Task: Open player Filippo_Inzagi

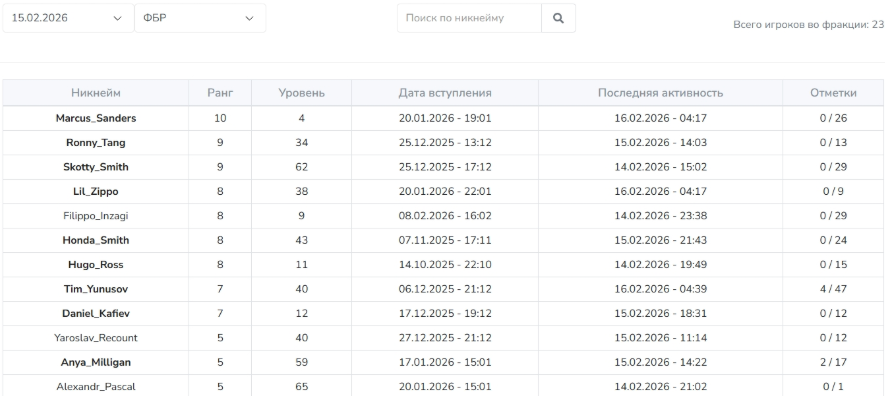Action: tap(96, 216)
